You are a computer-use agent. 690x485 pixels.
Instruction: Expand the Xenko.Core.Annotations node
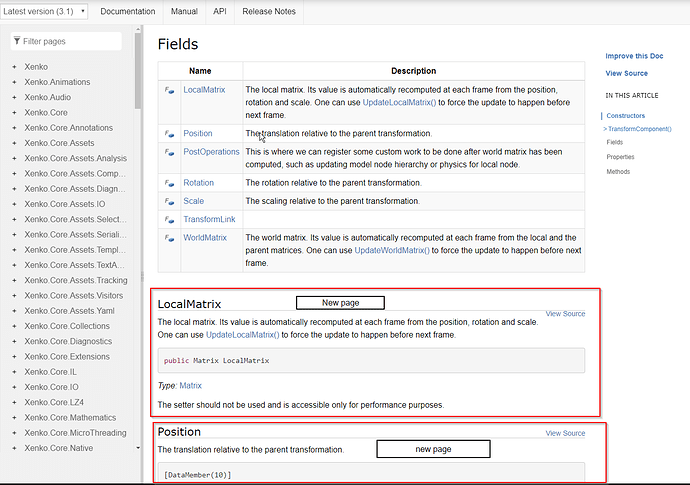pyautogui.click(x=14, y=128)
